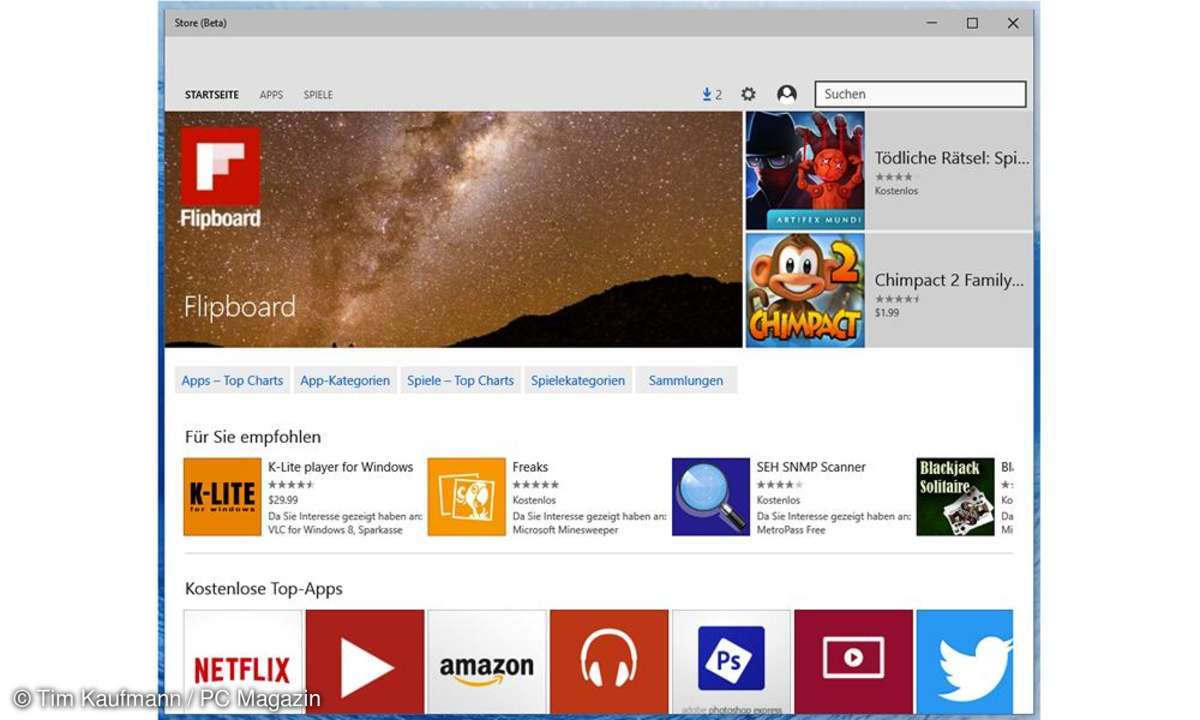Open the SEH SNMP Scanner magnifier icon
The width and height of the screenshot is (1200, 720).
click(x=710, y=497)
